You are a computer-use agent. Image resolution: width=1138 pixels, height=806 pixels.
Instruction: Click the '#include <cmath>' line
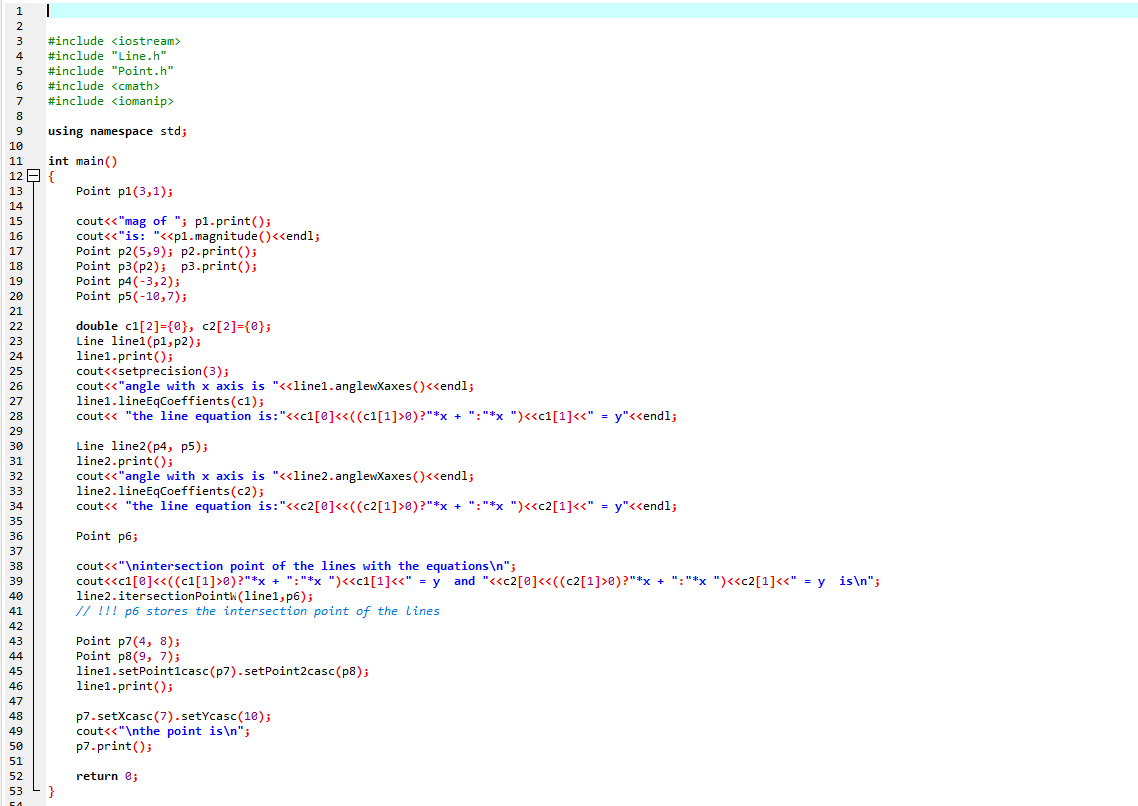pyautogui.click(x=104, y=86)
